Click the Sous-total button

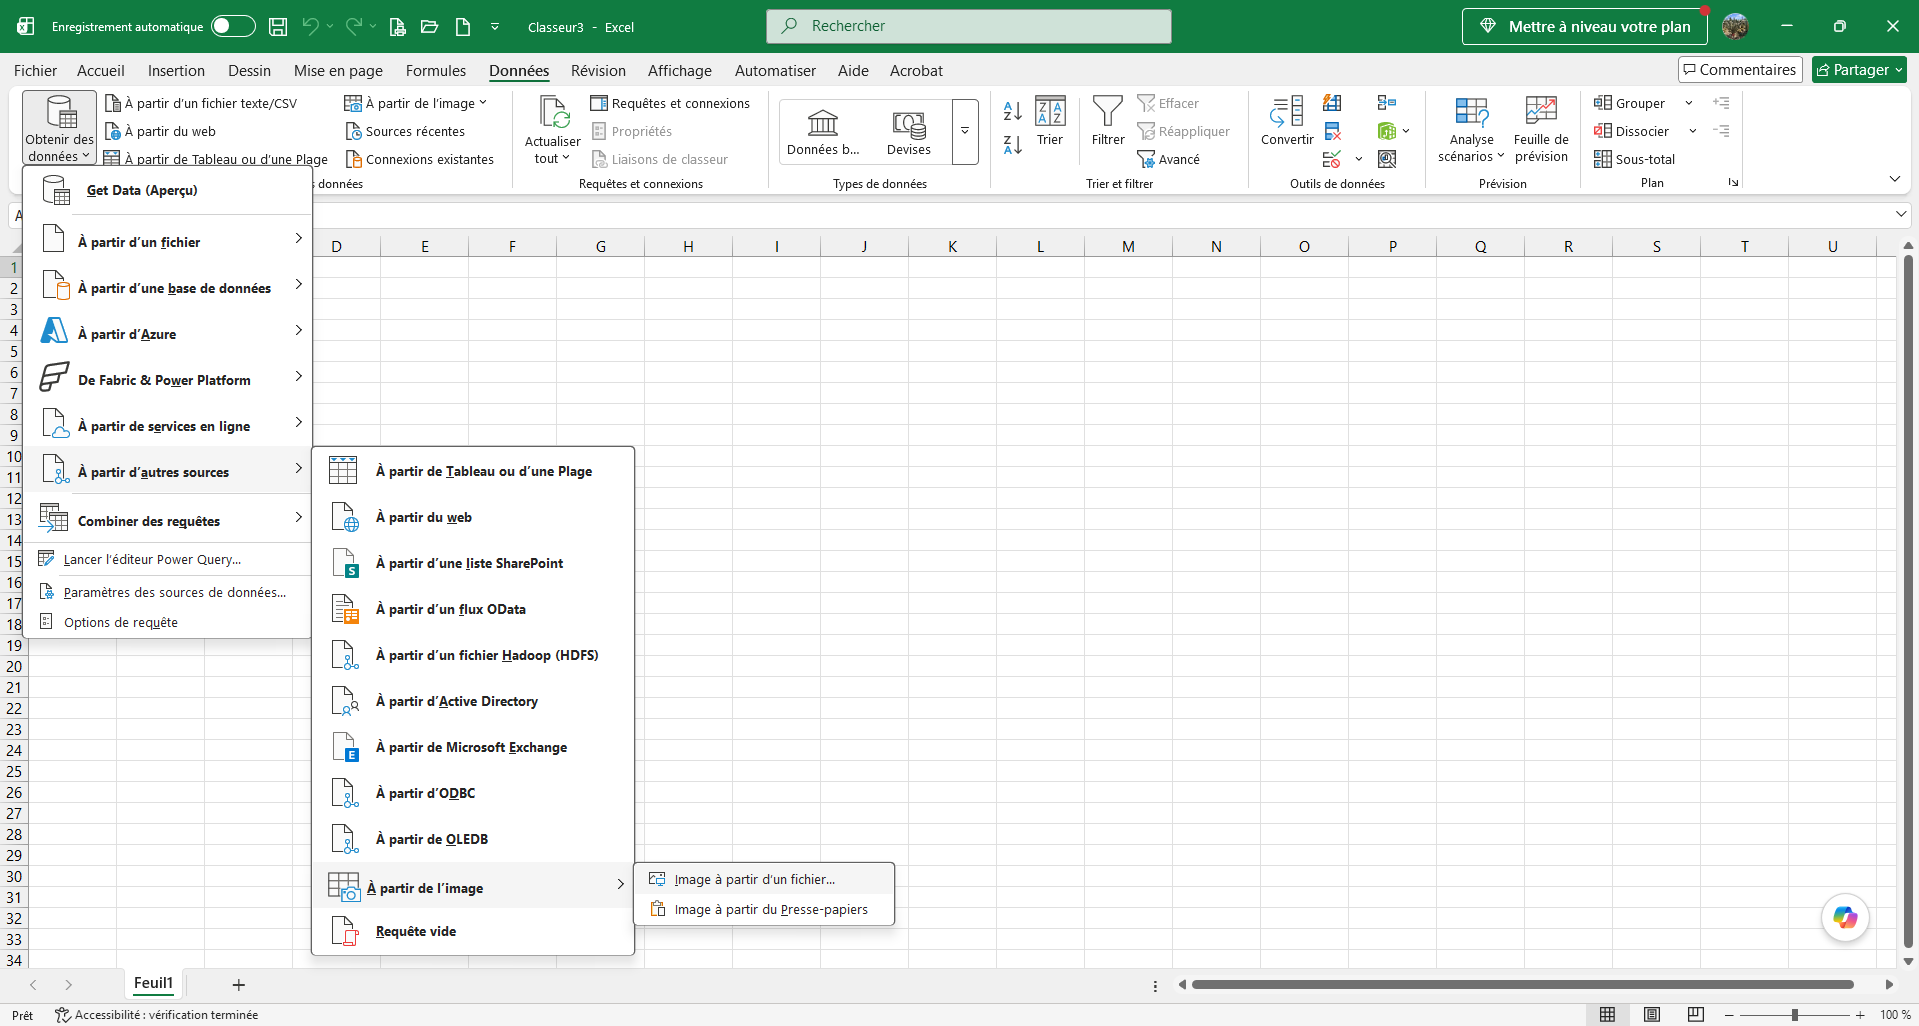pyautogui.click(x=1635, y=159)
